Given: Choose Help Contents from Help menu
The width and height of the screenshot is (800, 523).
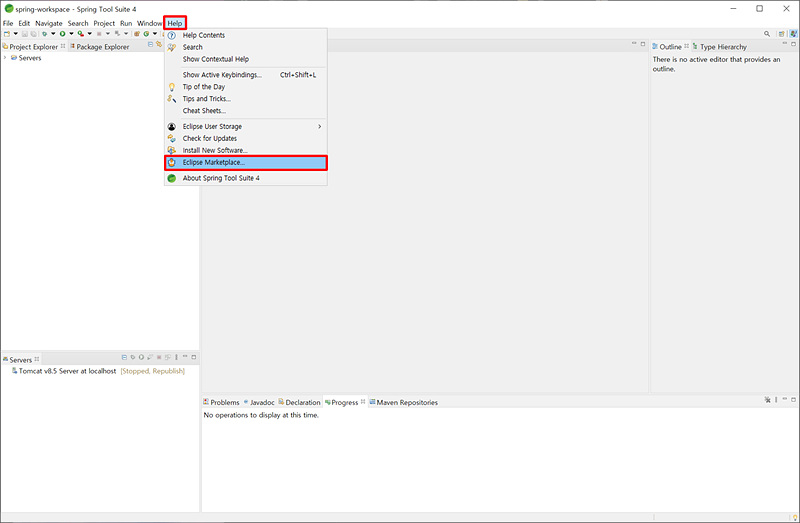Looking at the screenshot, I should point(245,35).
